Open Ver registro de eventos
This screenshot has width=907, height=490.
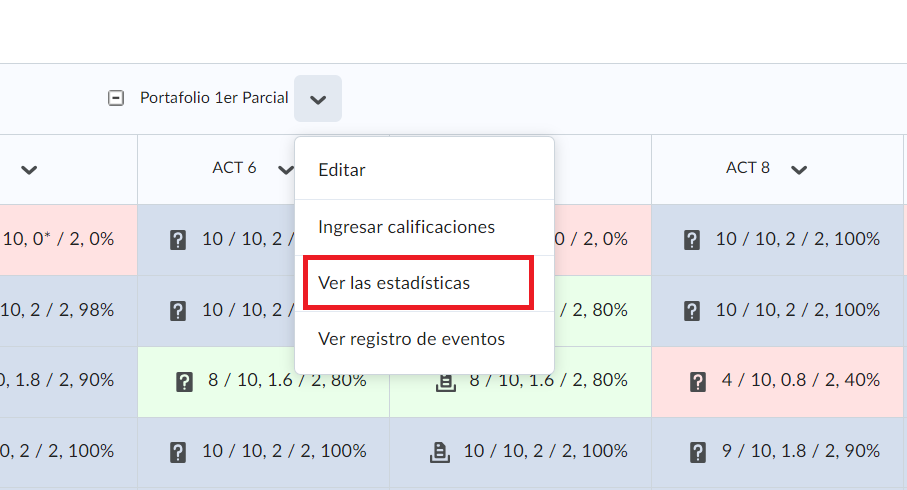tap(411, 339)
